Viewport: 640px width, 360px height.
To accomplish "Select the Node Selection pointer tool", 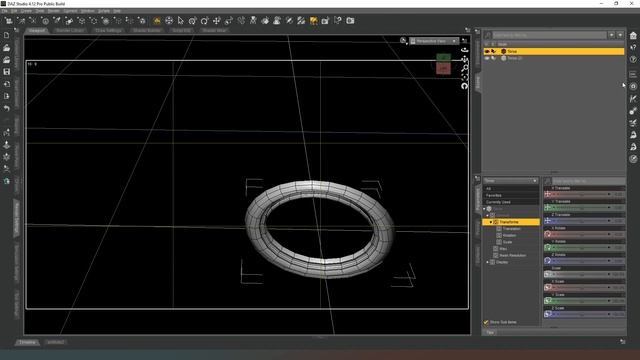I will point(181,20).
